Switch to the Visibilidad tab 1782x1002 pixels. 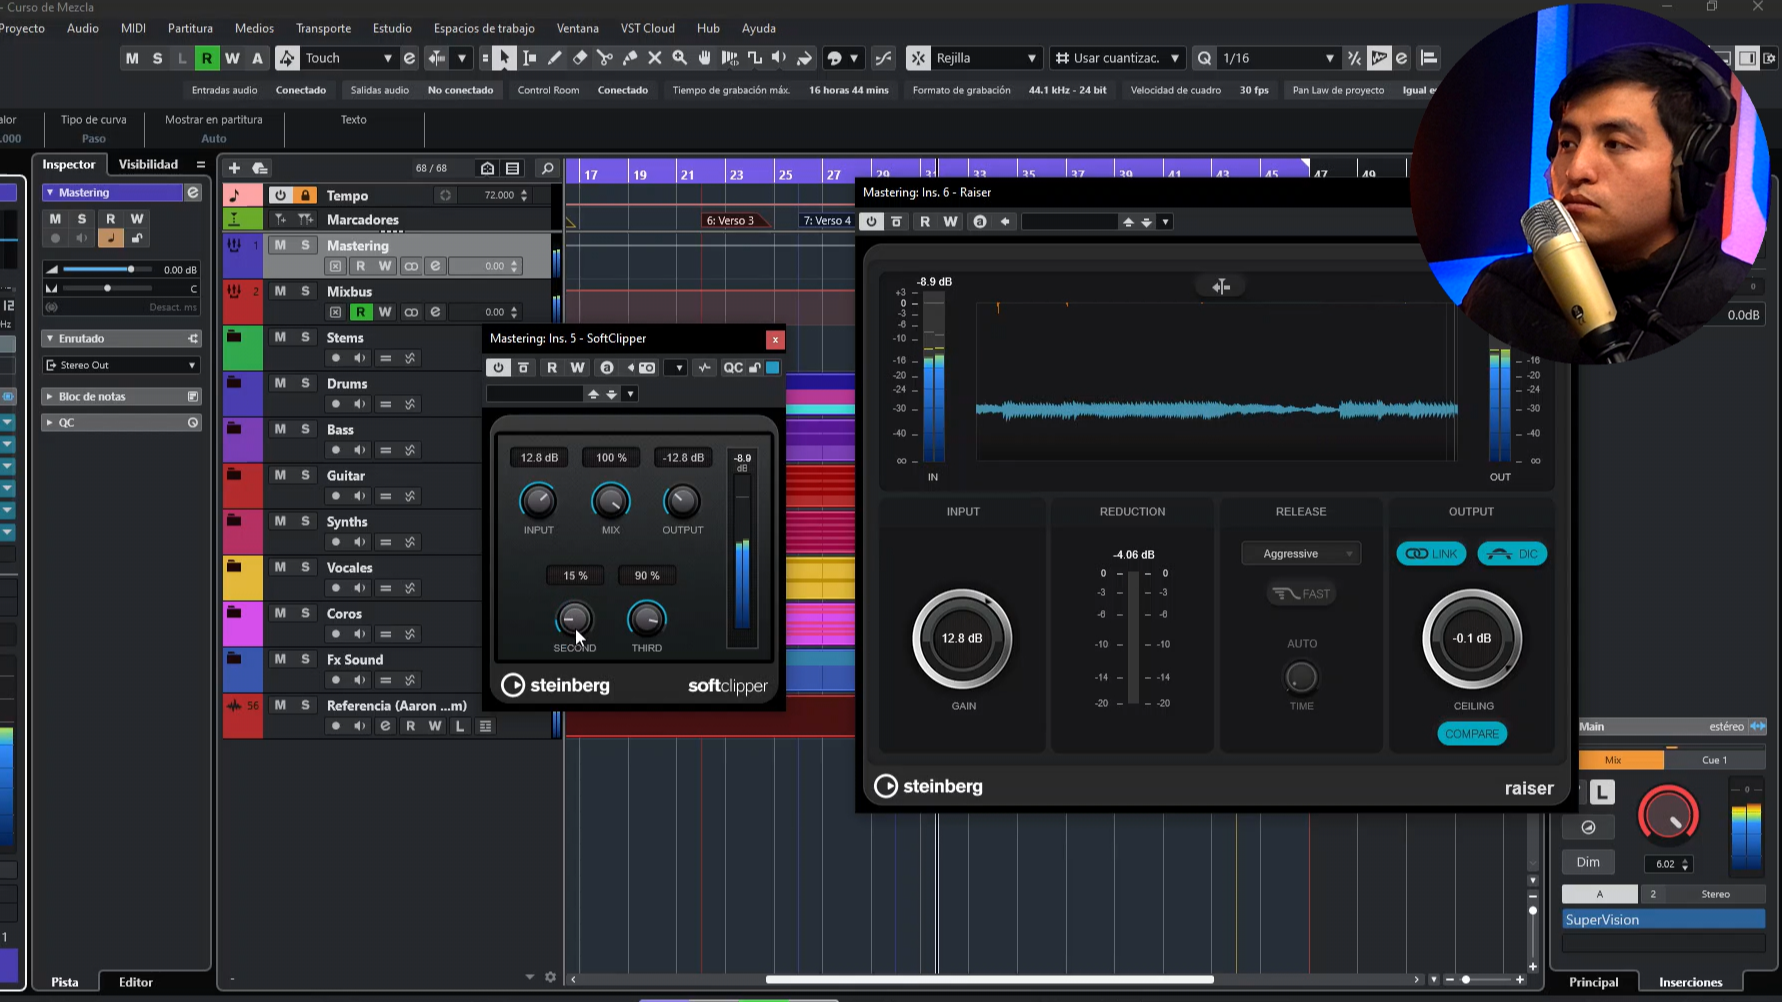coord(148,164)
